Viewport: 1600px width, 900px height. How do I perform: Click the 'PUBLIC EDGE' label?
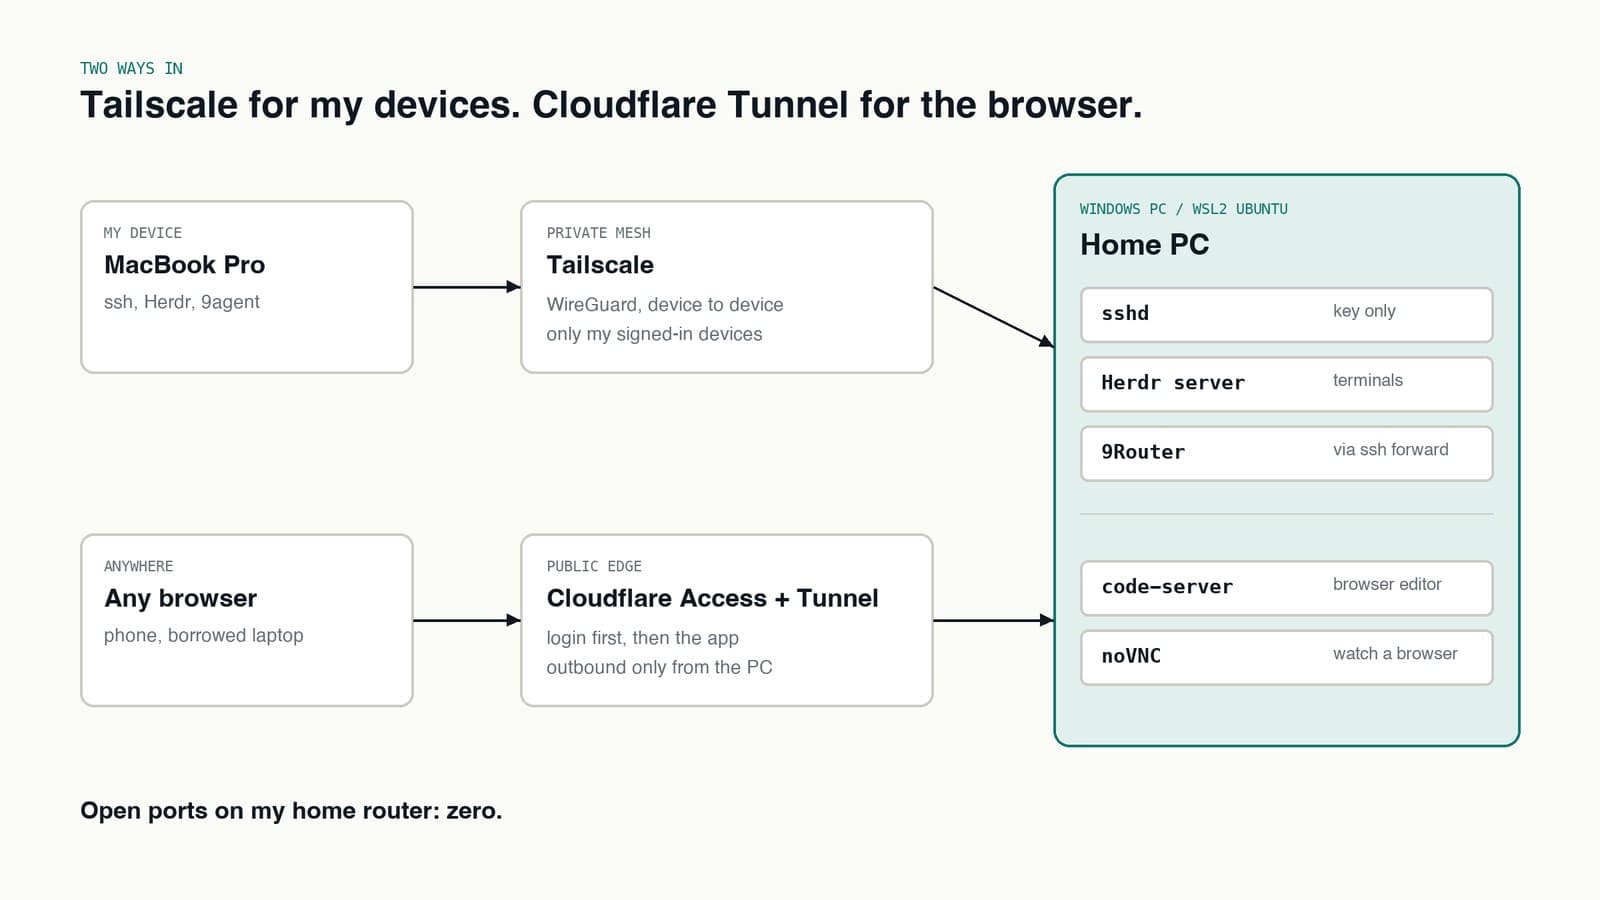(x=594, y=566)
